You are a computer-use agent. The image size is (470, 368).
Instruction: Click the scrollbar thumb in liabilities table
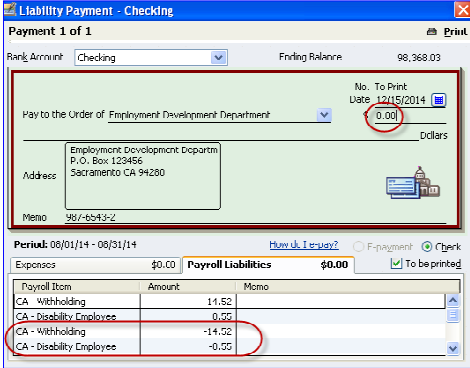click(453, 315)
